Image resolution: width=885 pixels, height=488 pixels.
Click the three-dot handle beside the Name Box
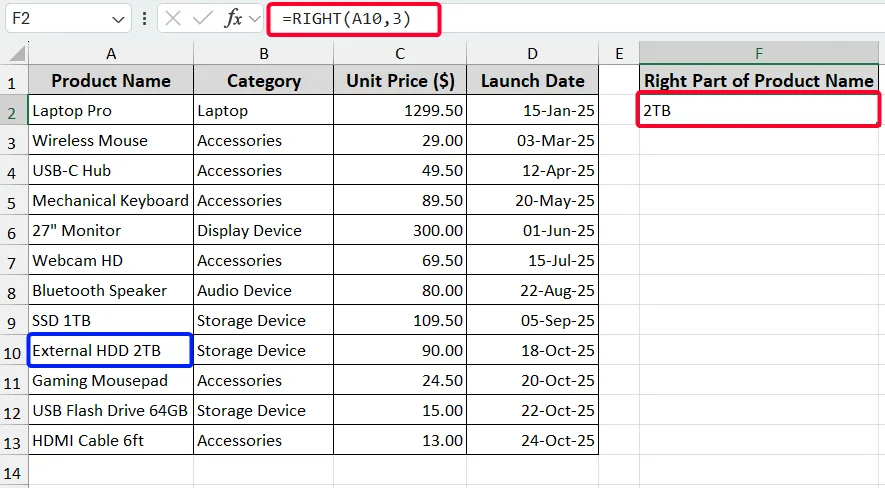coord(144,19)
